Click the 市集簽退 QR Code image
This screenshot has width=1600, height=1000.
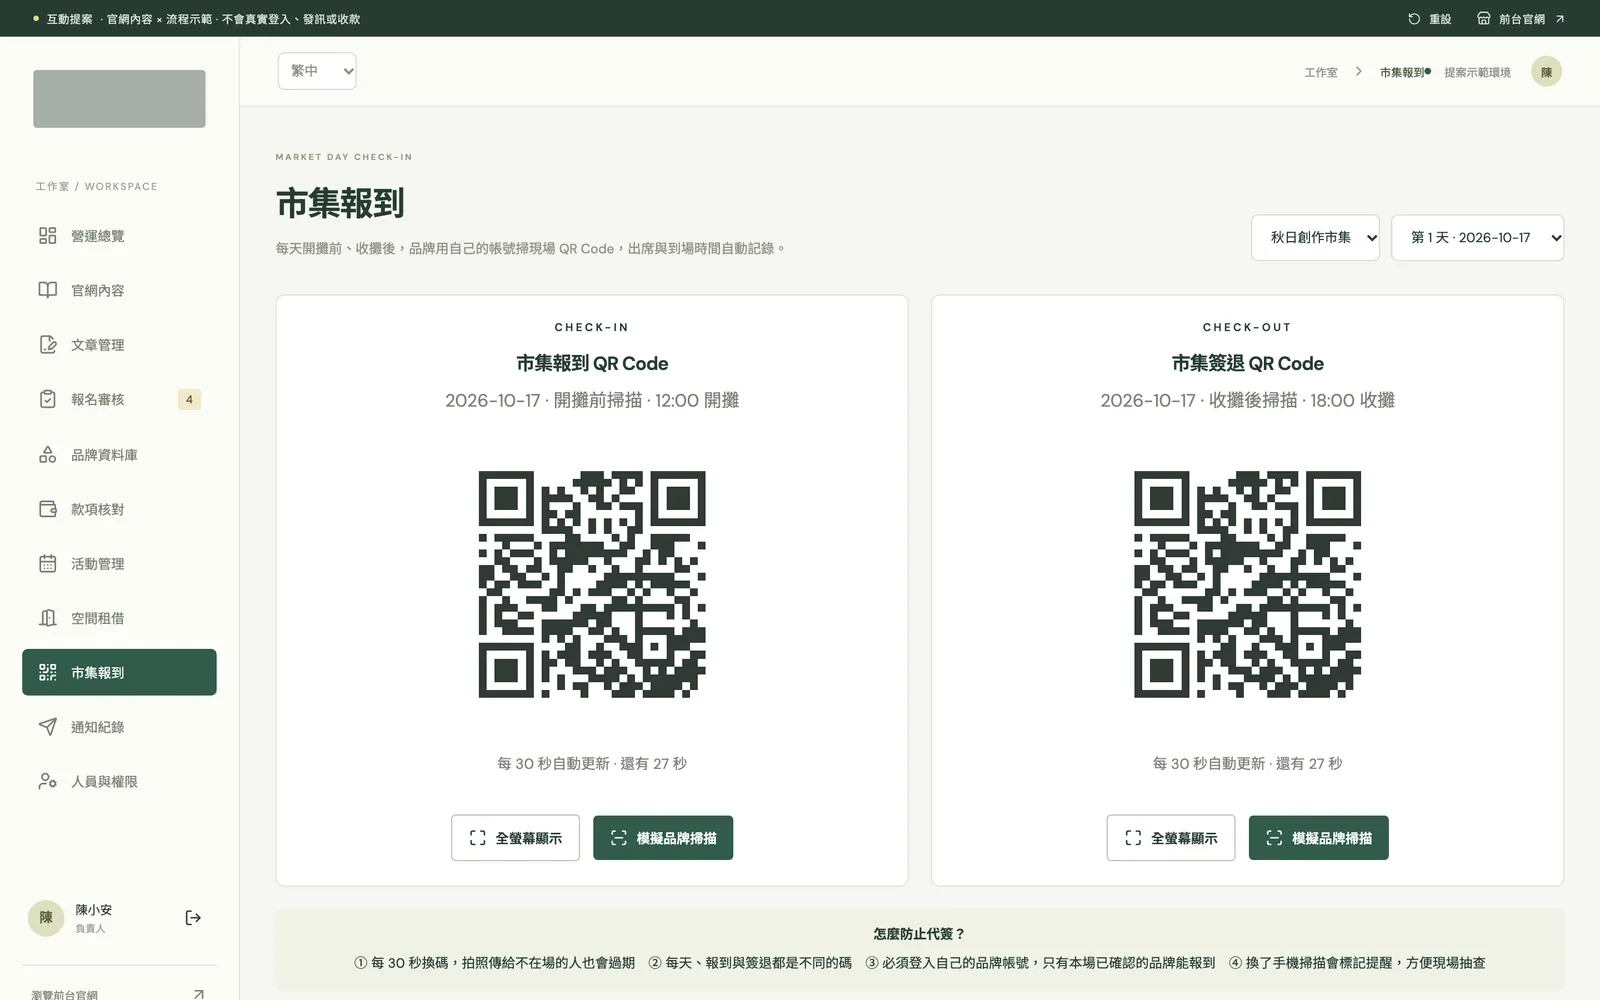pyautogui.click(x=1247, y=584)
